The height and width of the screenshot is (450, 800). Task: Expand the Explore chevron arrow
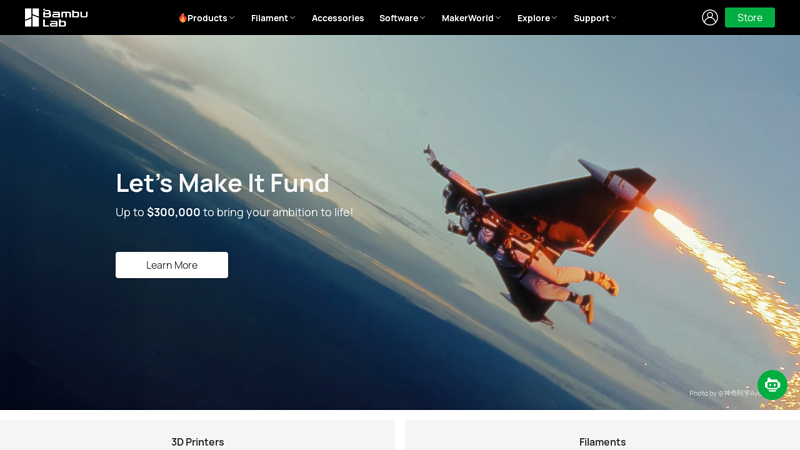coord(554,18)
